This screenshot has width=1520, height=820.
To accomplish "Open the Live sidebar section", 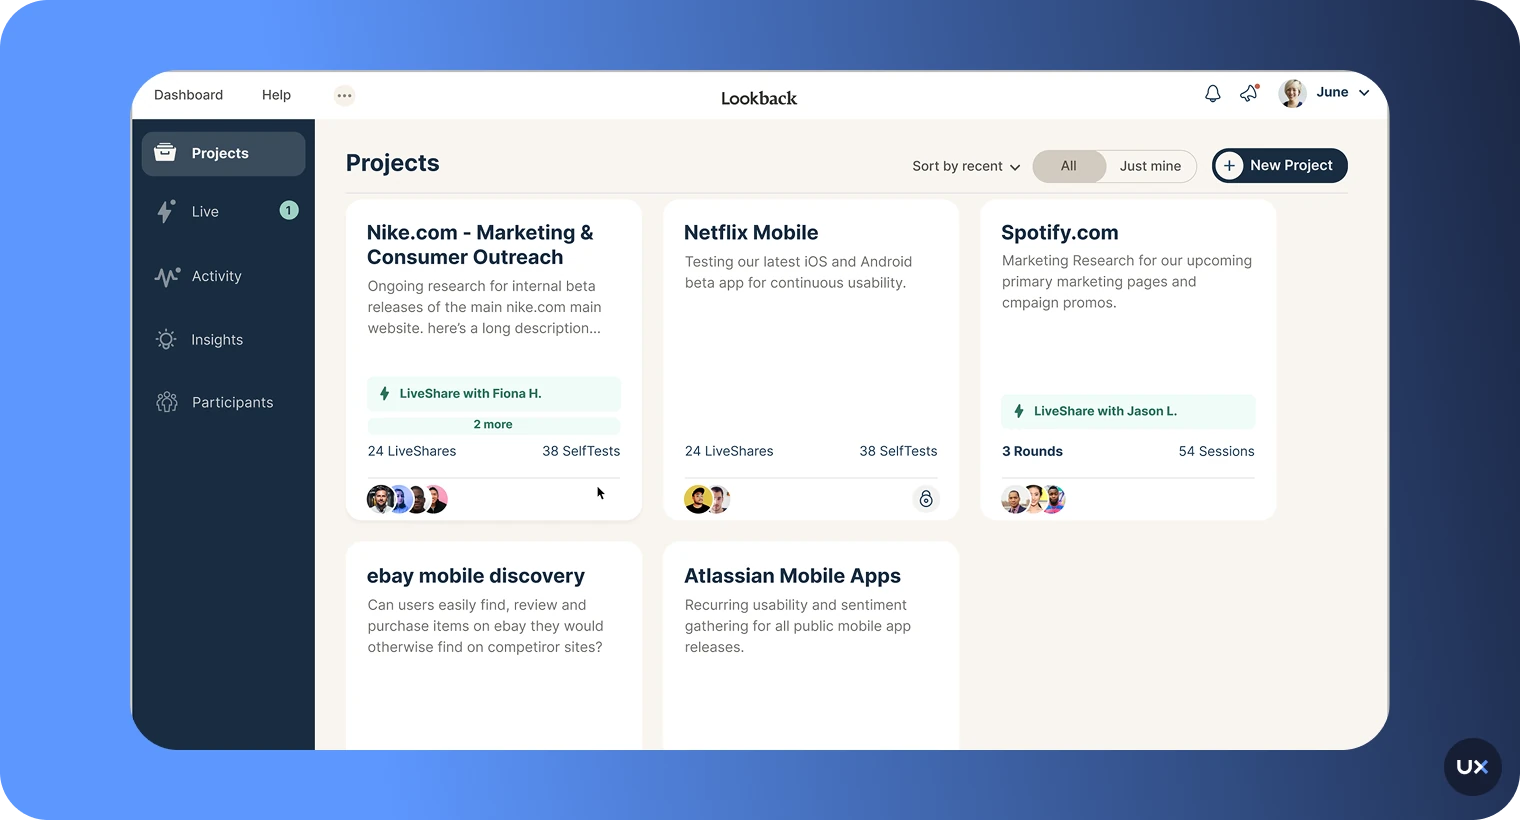I will click(223, 212).
